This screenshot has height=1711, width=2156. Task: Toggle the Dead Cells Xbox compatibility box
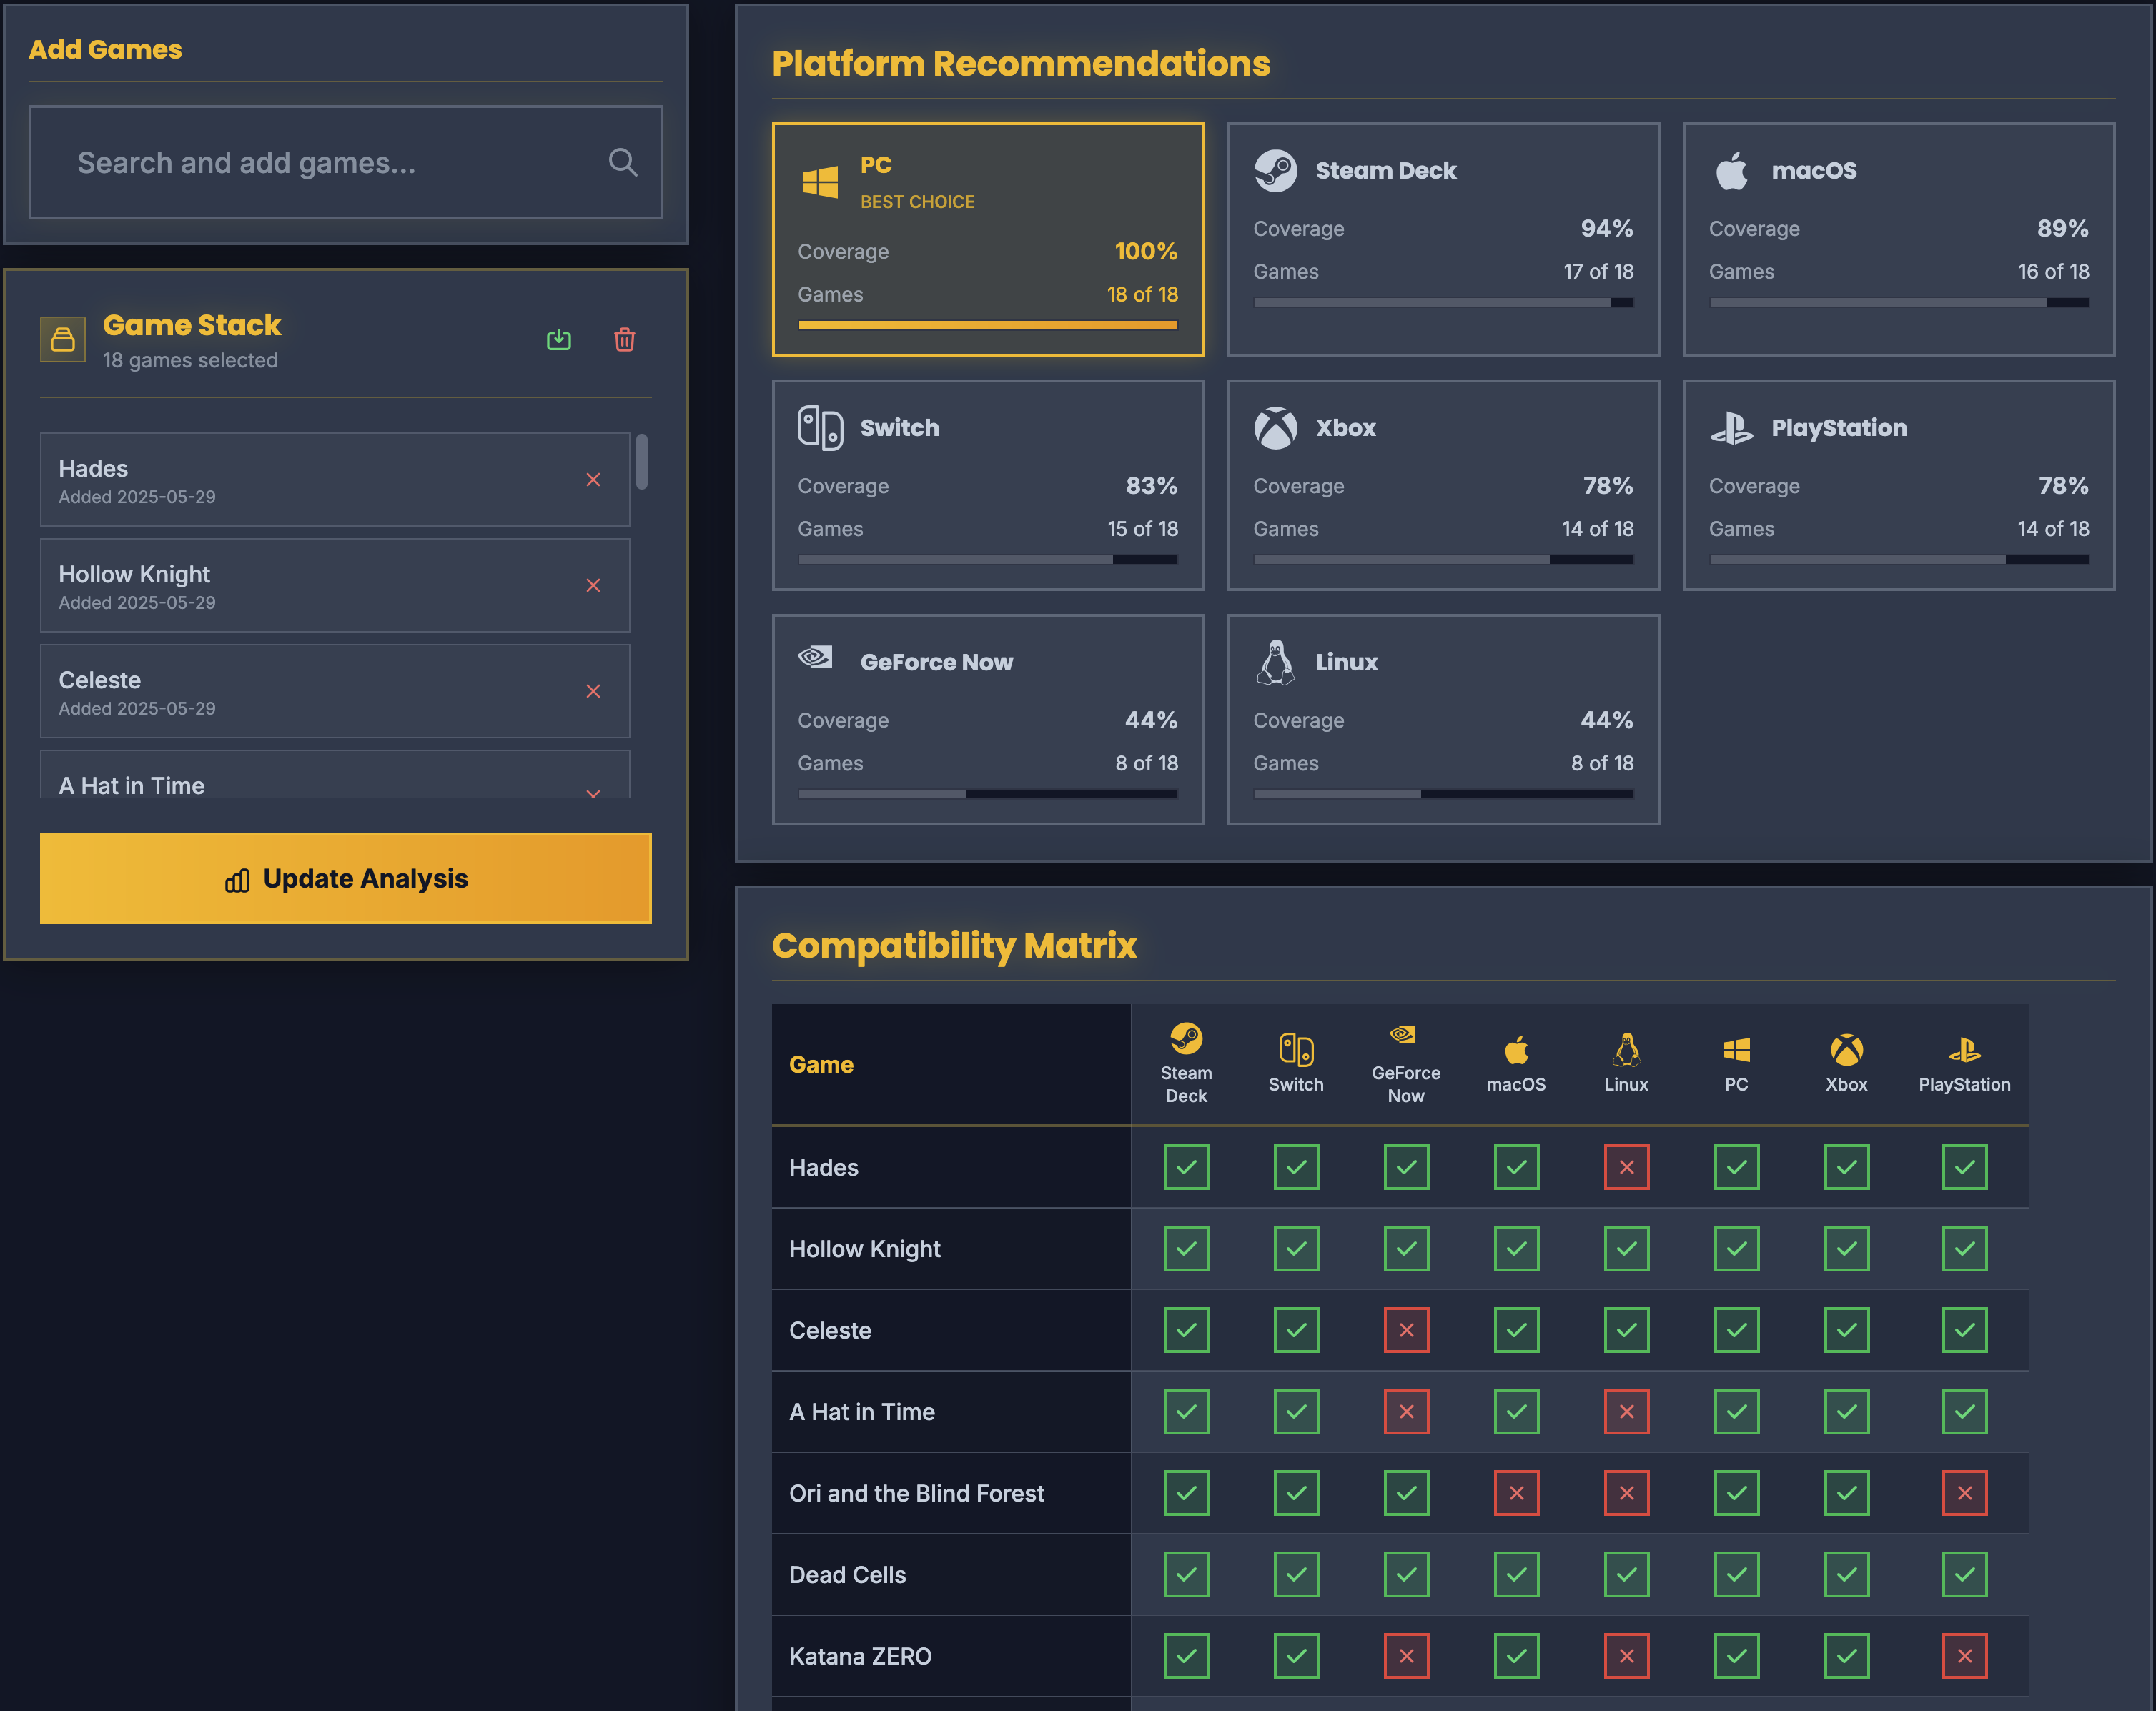(x=1846, y=1574)
